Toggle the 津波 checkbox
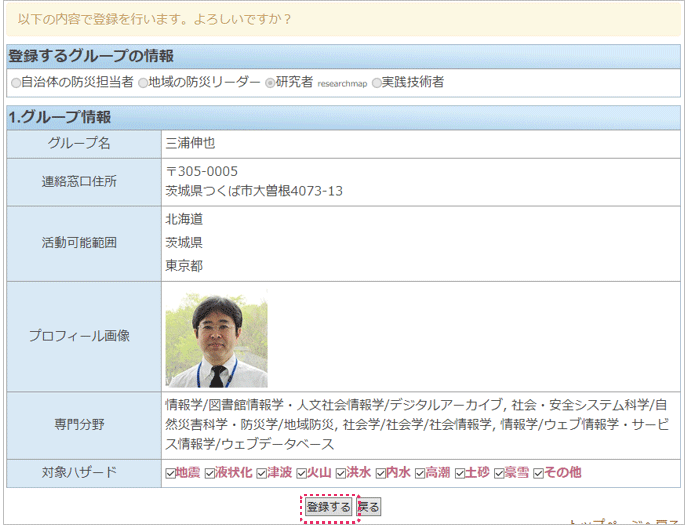Viewport: 688px width, 527px height. (262, 473)
